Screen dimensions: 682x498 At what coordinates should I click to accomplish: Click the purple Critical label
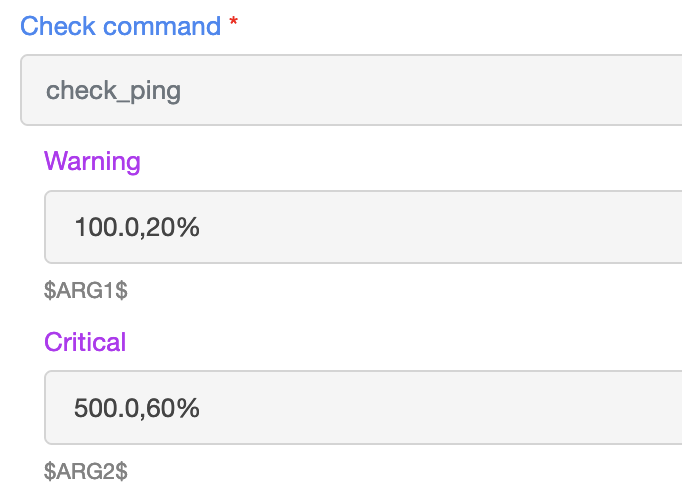pyautogui.click(x=85, y=341)
